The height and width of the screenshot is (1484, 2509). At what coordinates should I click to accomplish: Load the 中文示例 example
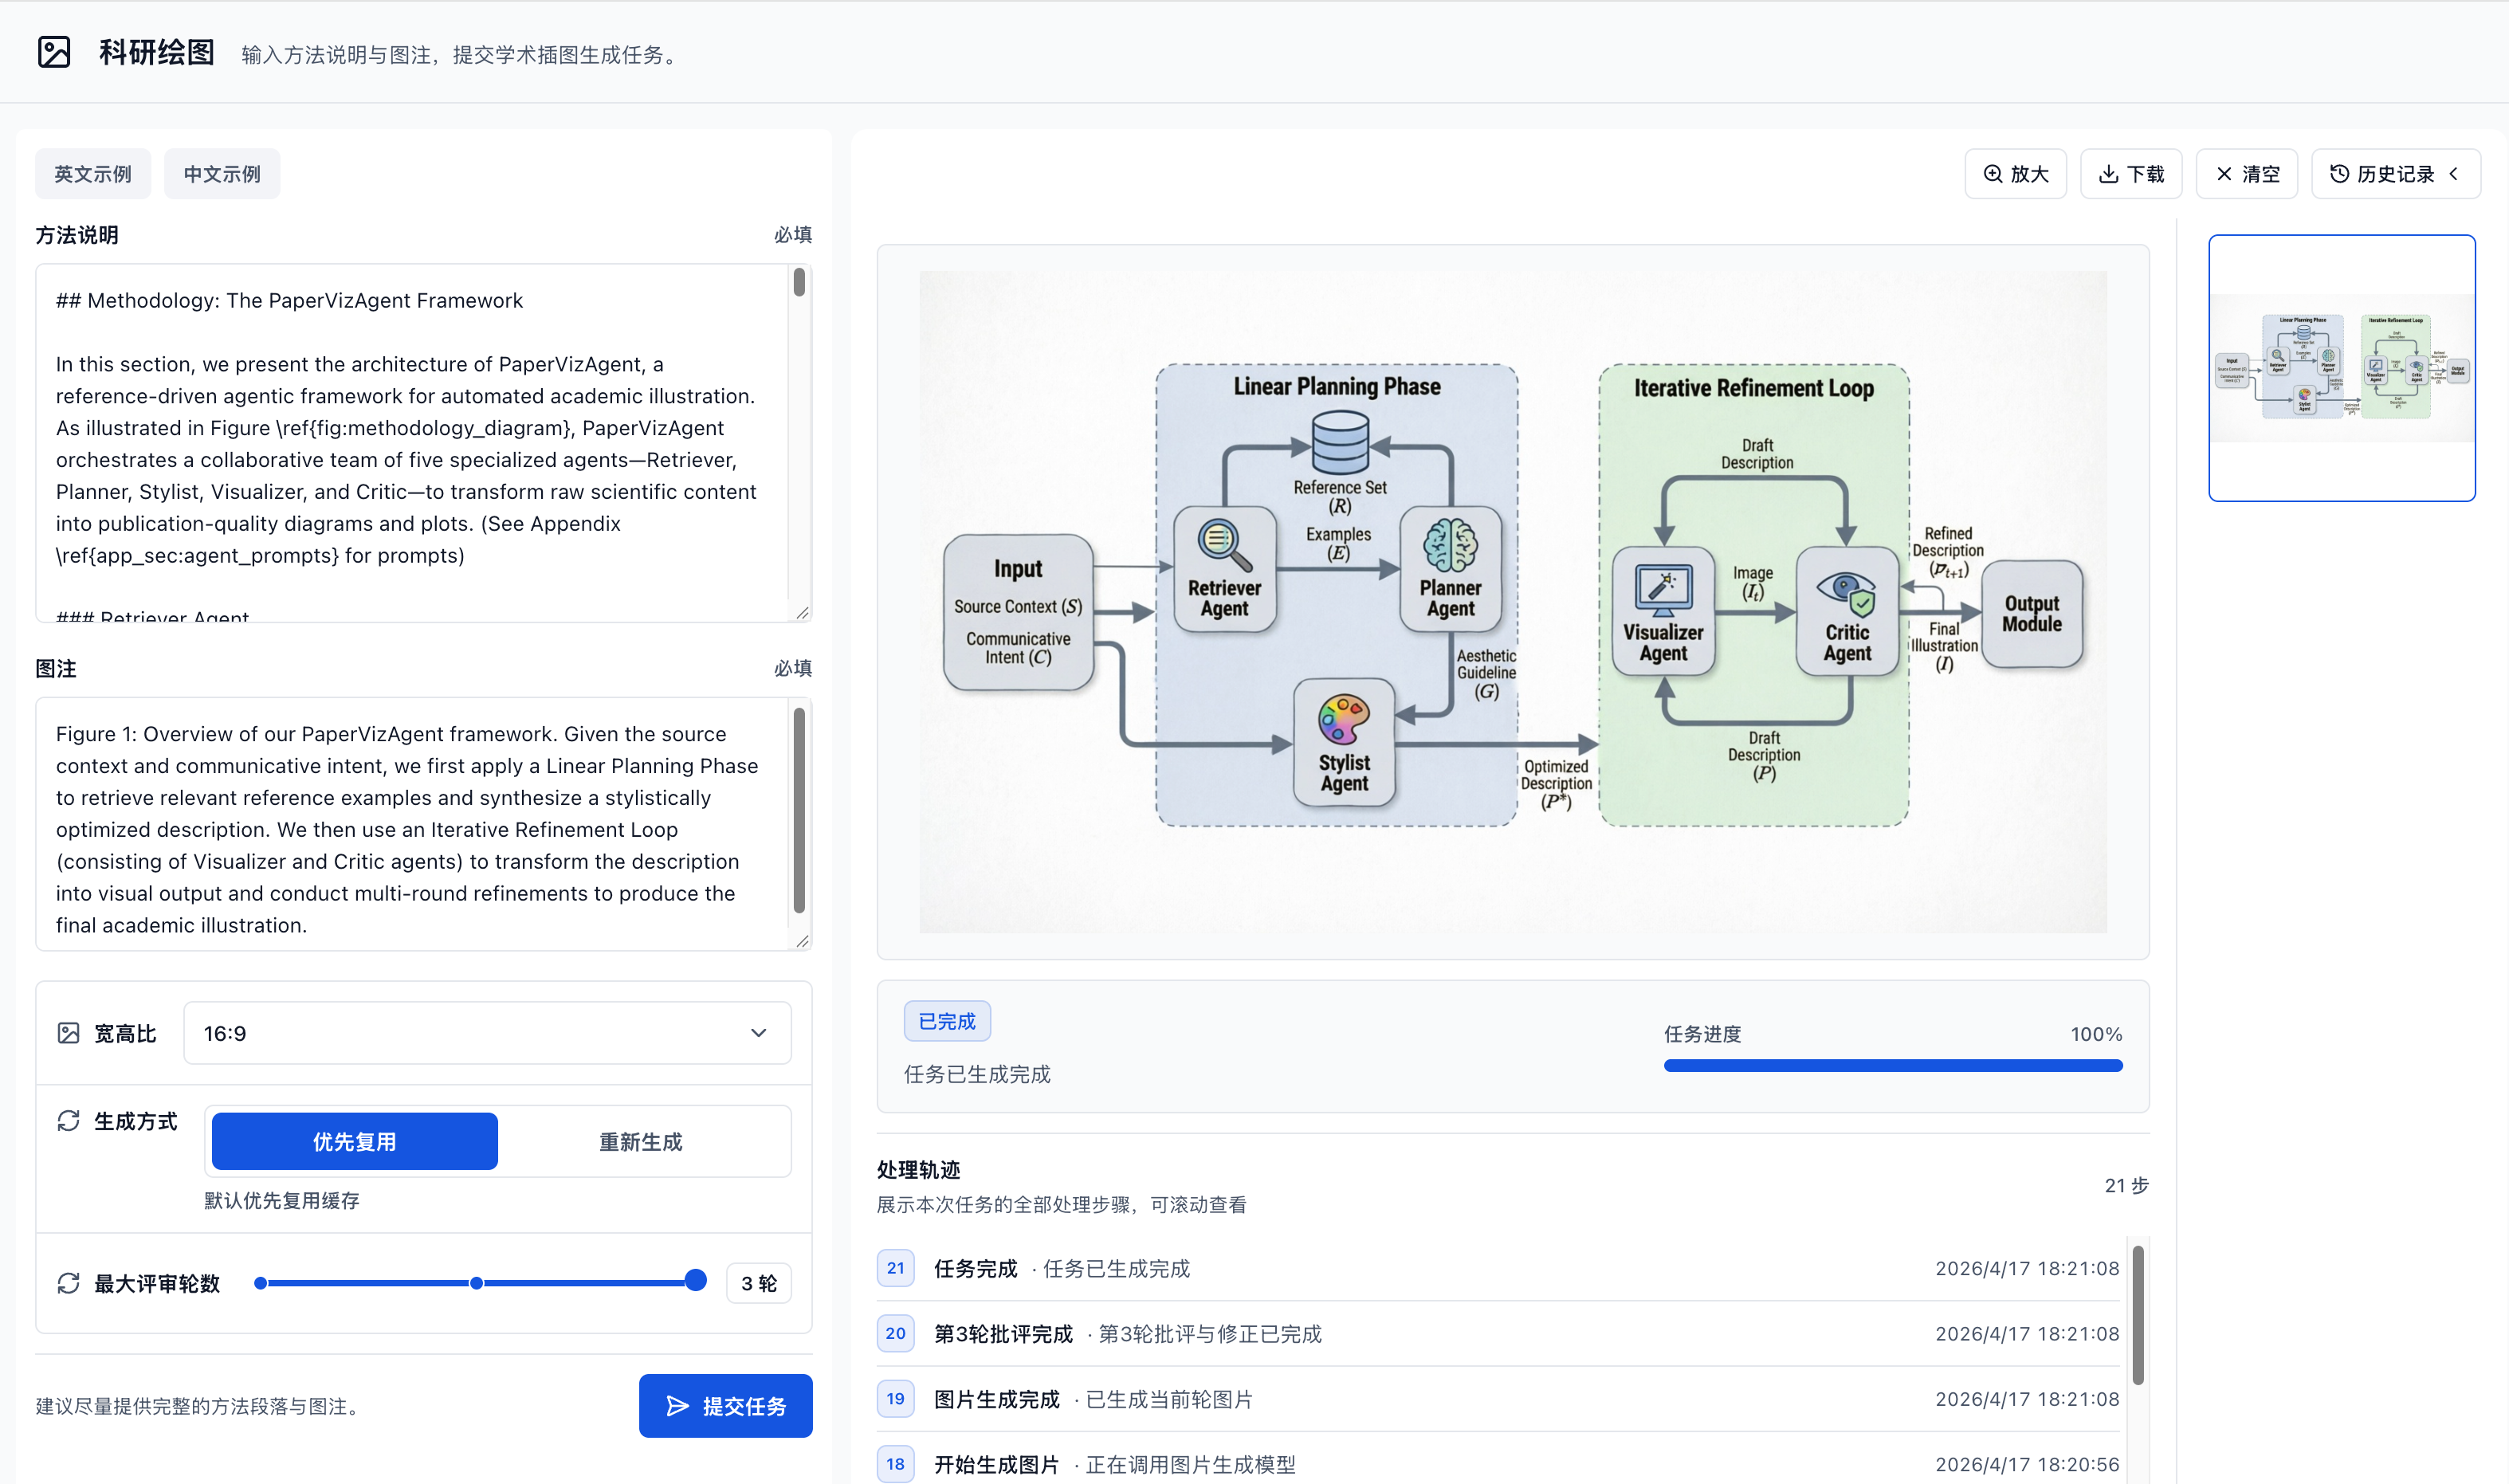222,174
